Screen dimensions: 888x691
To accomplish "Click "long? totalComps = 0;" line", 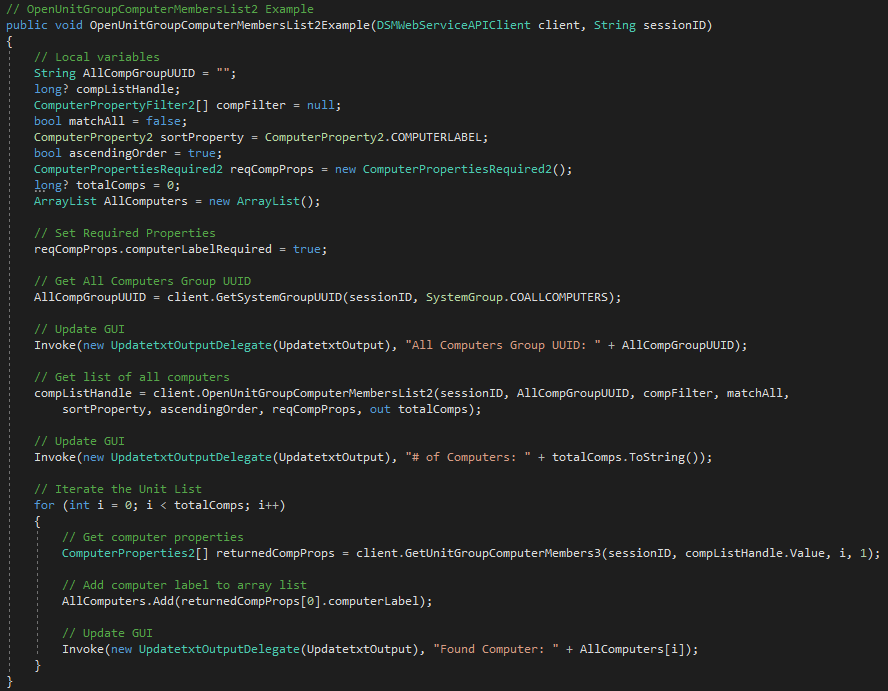I will pos(107,185).
